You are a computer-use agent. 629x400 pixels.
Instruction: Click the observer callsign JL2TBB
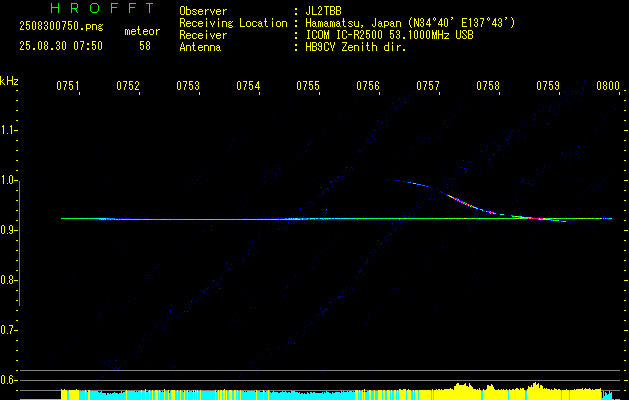(323, 11)
